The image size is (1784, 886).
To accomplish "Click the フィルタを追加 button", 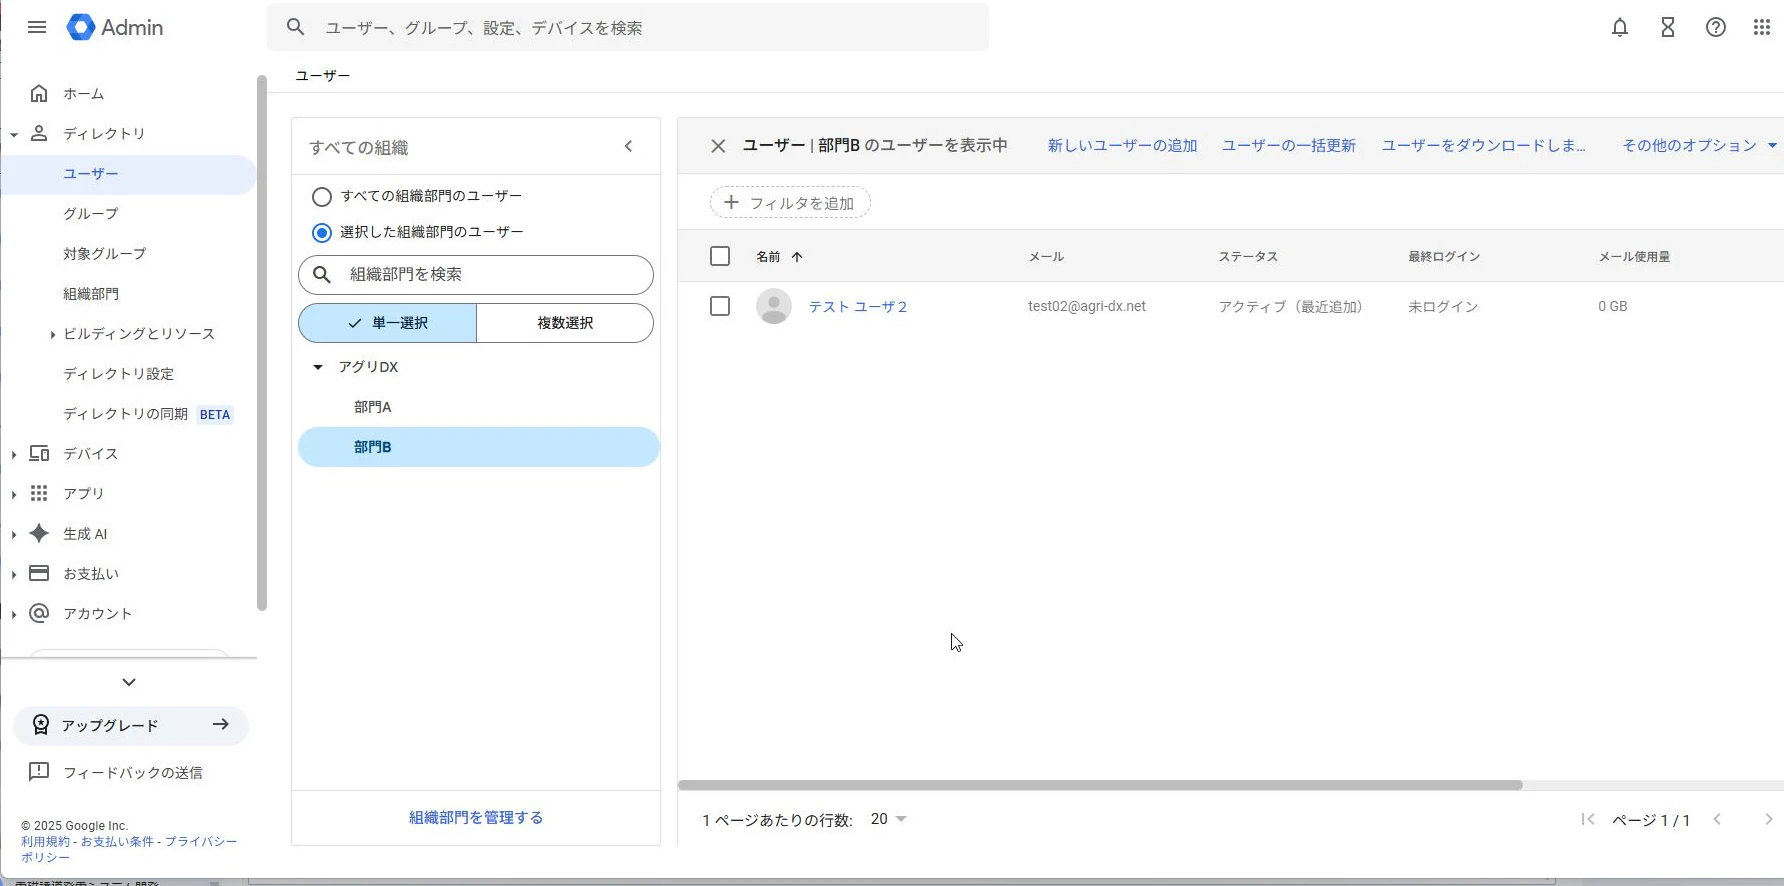I will [x=790, y=202].
